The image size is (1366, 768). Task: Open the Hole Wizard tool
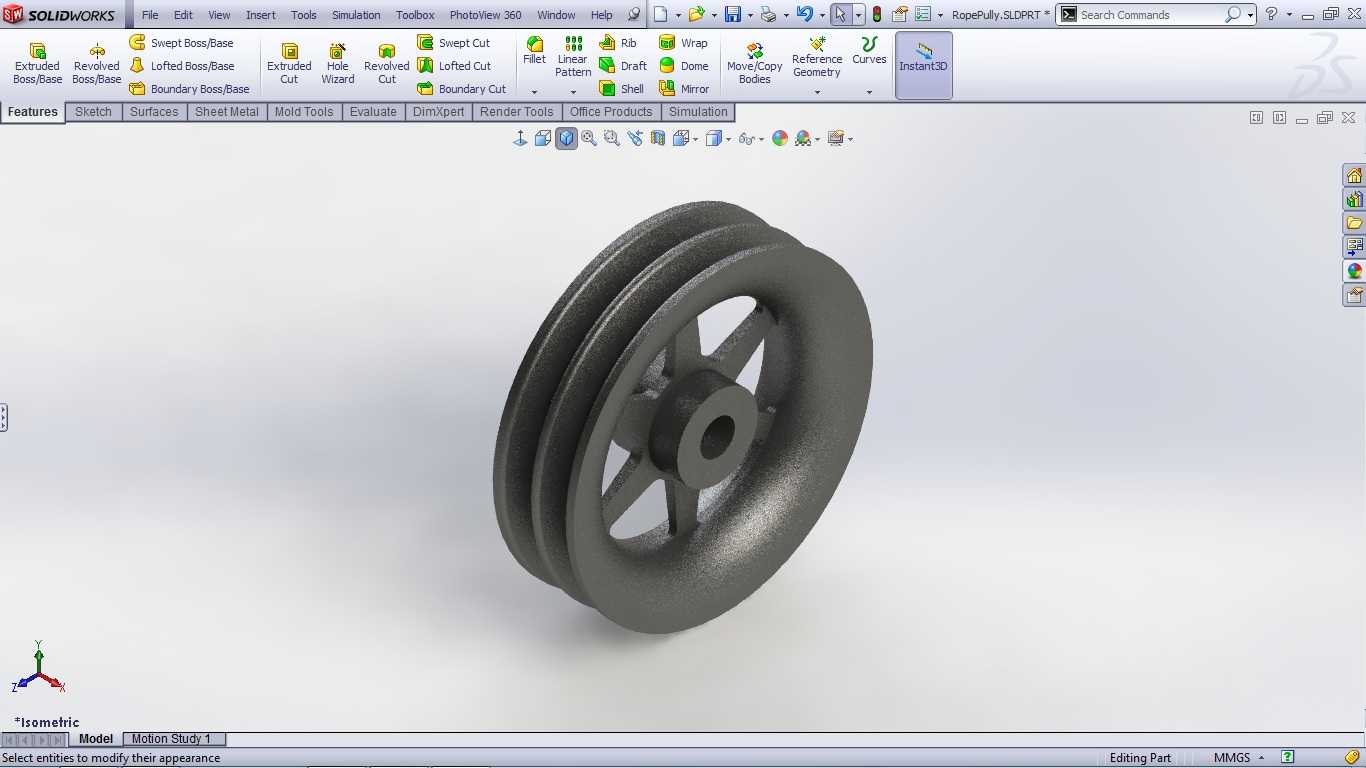[338, 63]
